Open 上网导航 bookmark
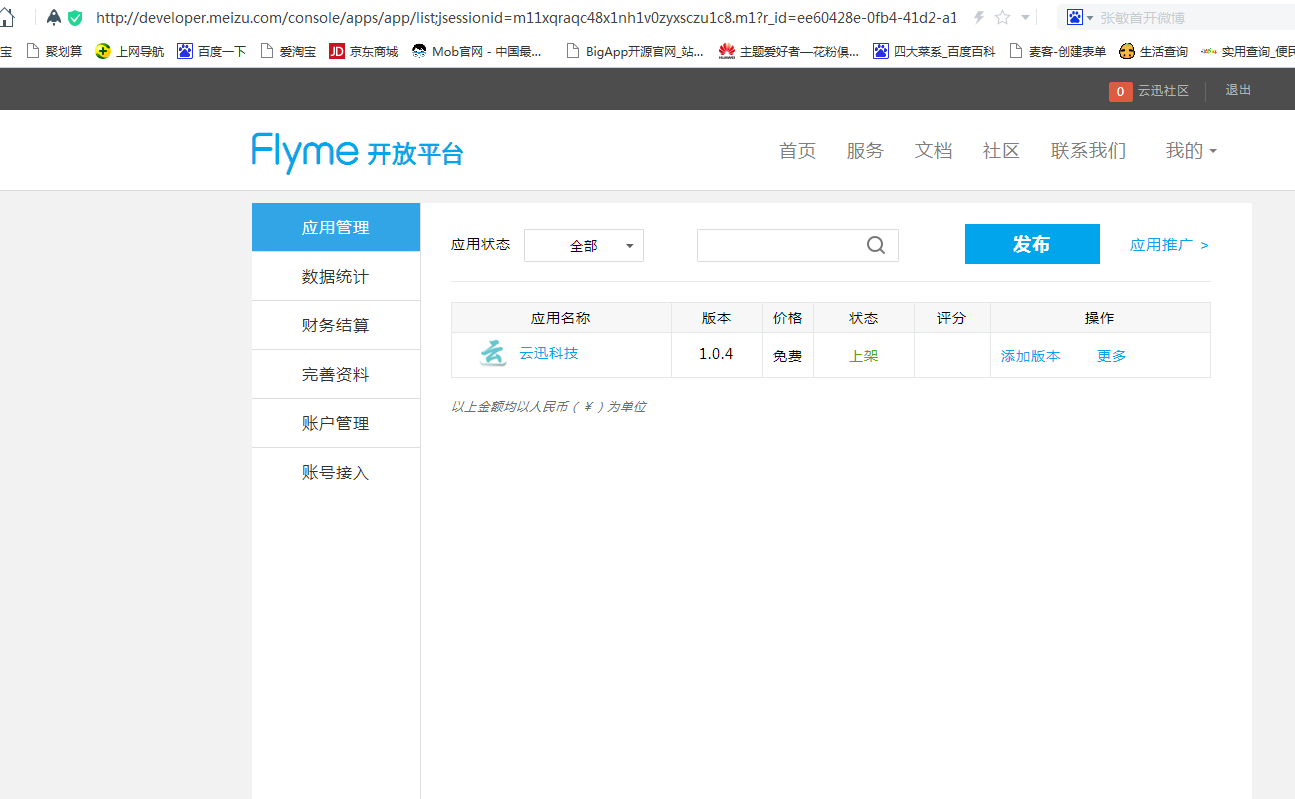 (130, 51)
